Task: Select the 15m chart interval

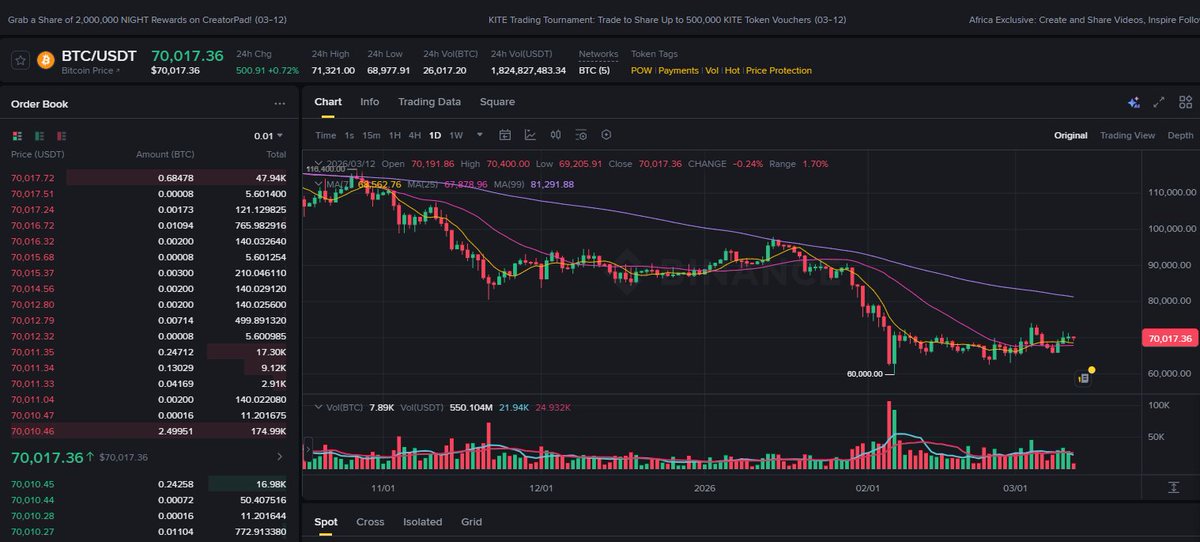Action: click(x=371, y=135)
